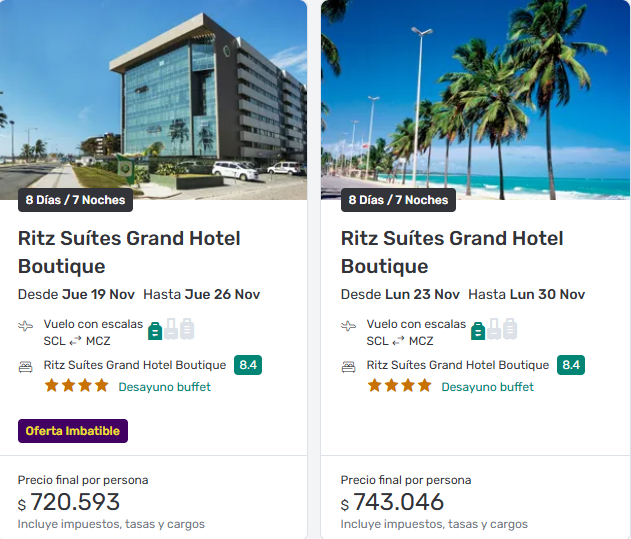
Task: Select the $720.593 price
Action: pyautogui.click(x=75, y=502)
